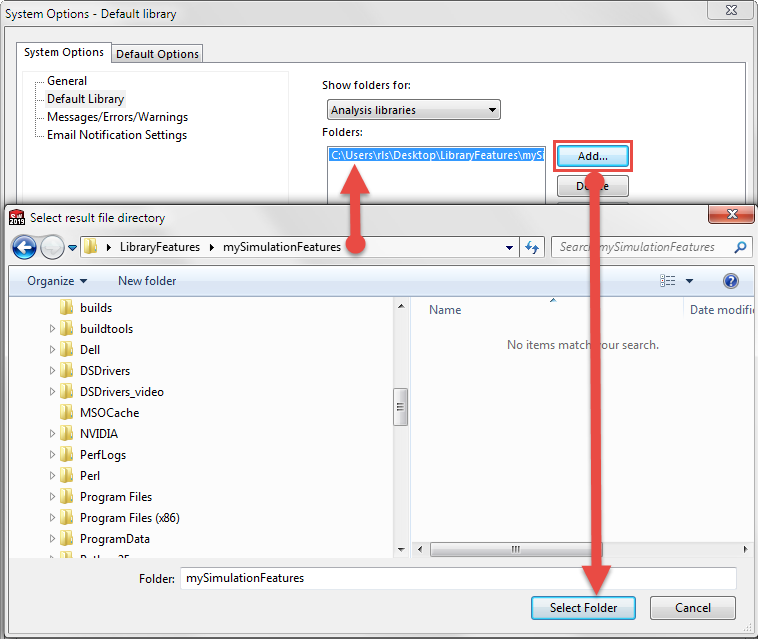Expand the Program Files tree node
The height and width of the screenshot is (639, 758).
[x=52, y=496]
